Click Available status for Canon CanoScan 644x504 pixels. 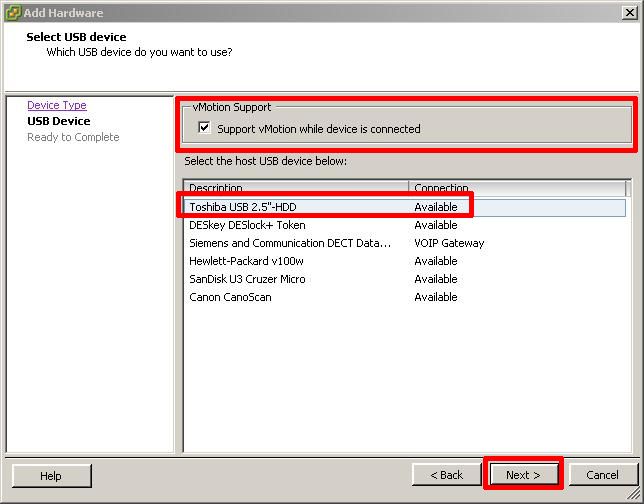[x=436, y=297]
